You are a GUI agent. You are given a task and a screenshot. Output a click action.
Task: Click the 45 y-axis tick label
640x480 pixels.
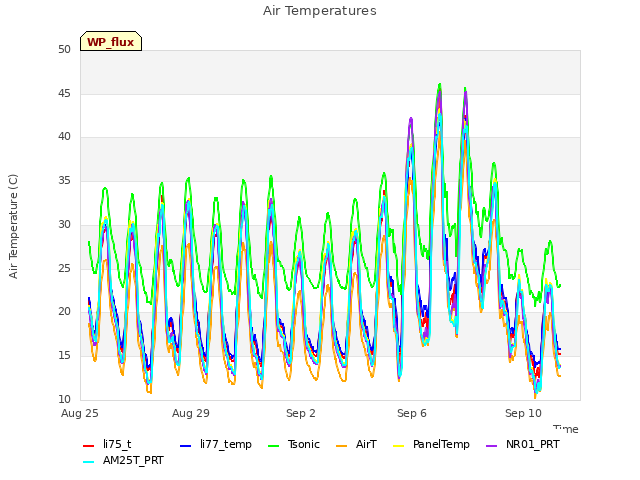point(64,93)
